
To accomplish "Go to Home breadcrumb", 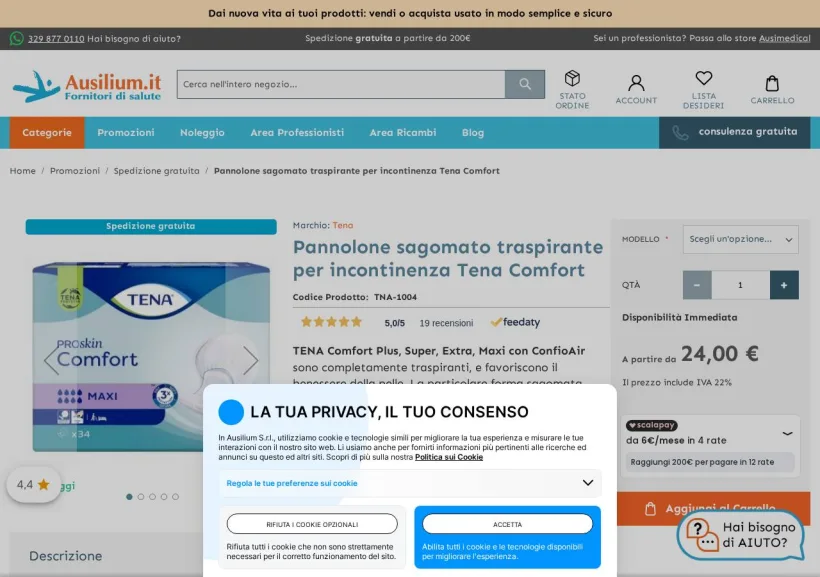I will tap(22, 171).
